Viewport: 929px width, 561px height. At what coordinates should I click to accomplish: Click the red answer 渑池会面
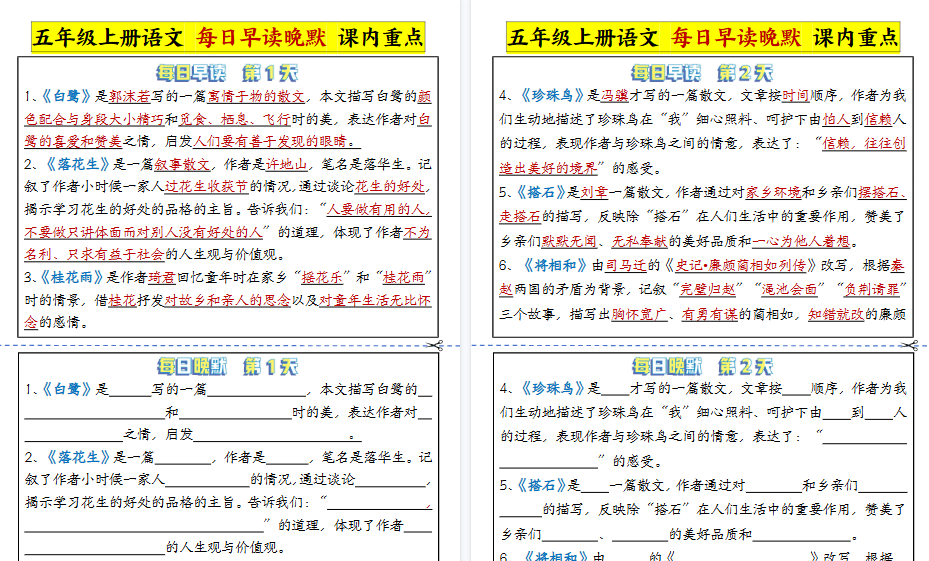[789, 290]
